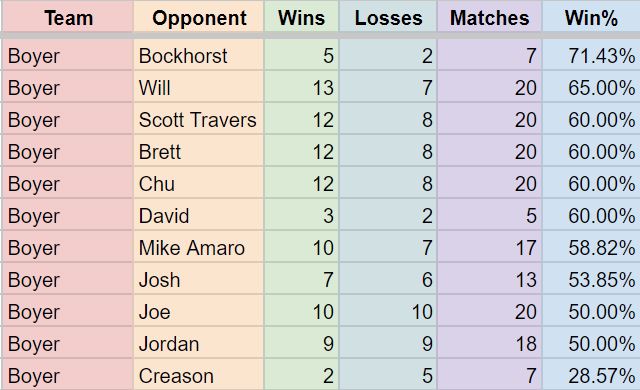Select the Matches header cell
Viewport: 640px width, 390px height.
point(489,16)
